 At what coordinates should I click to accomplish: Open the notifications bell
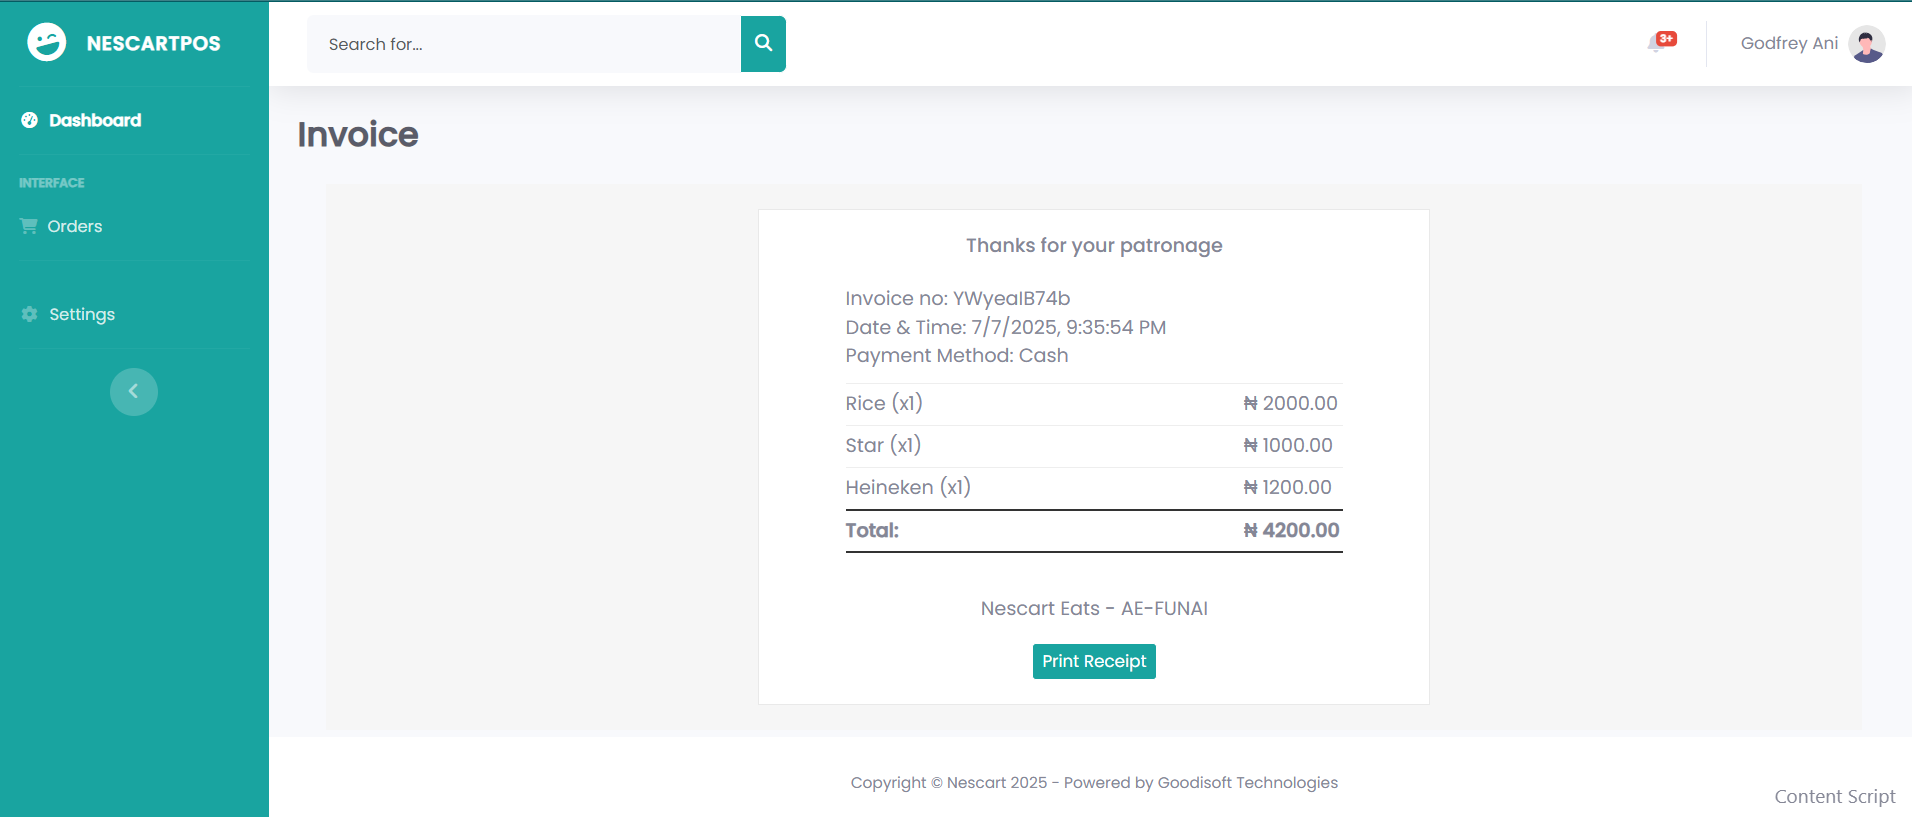[1656, 44]
